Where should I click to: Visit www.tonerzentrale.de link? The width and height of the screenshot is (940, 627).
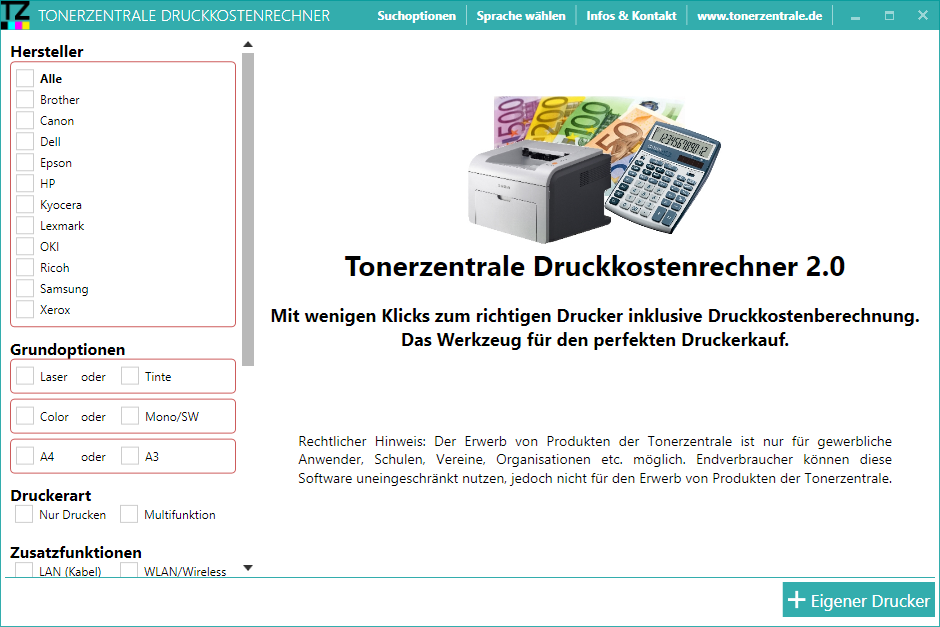(x=760, y=15)
